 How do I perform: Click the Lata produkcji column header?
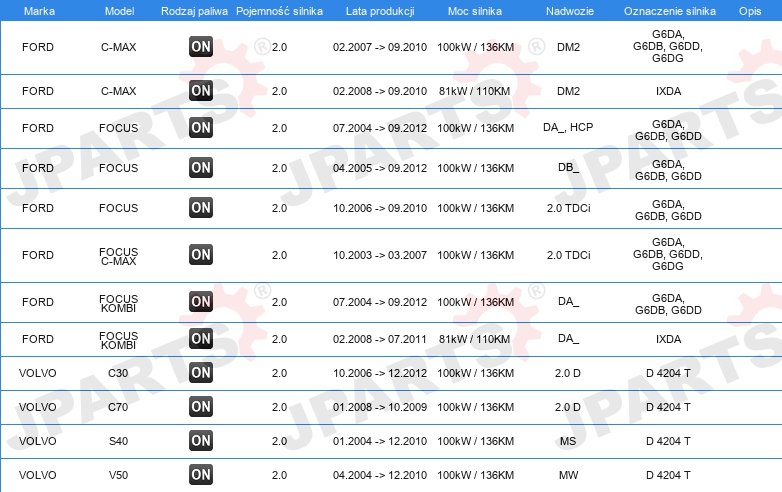coord(380,11)
